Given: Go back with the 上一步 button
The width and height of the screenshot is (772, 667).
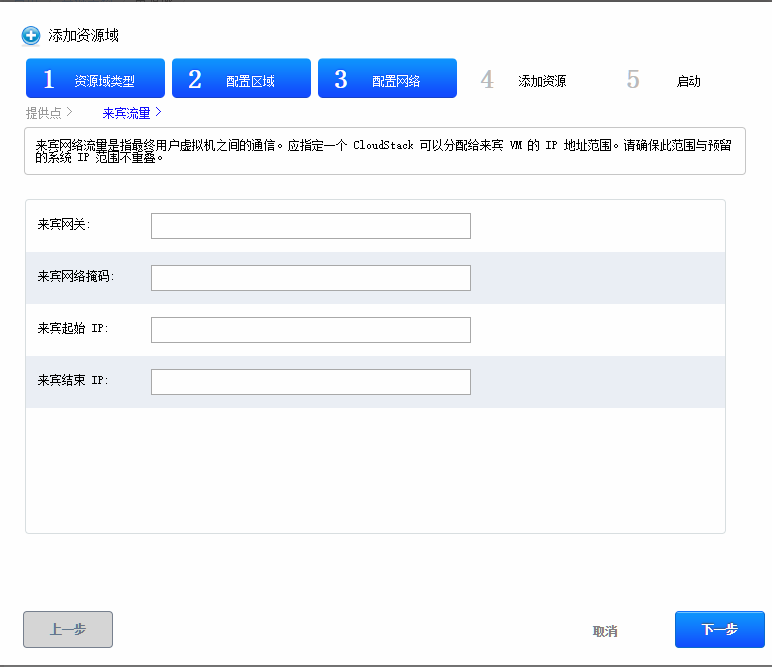Looking at the screenshot, I should 68,629.
